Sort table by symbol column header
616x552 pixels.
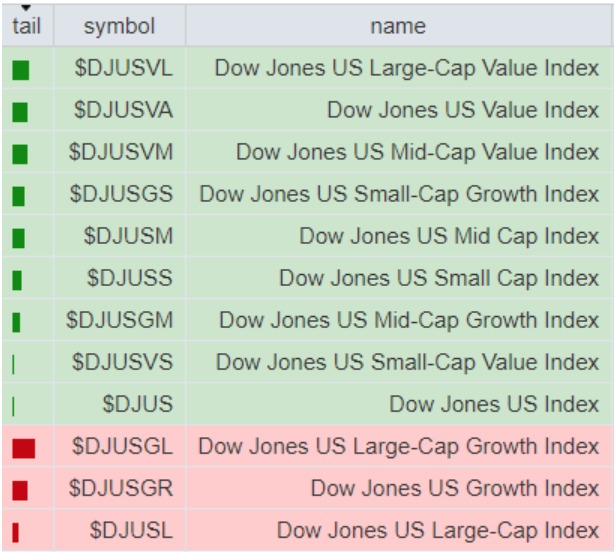119,26
